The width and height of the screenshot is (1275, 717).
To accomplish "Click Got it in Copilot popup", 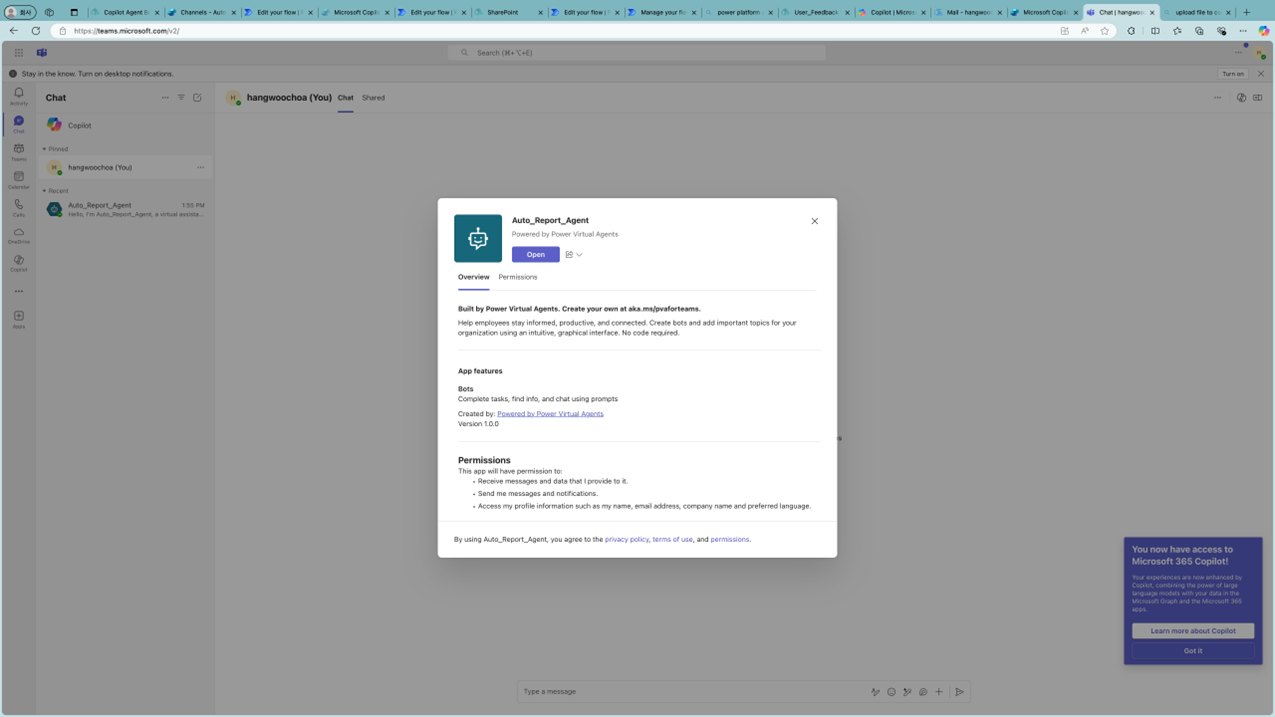I will (x=1193, y=651).
